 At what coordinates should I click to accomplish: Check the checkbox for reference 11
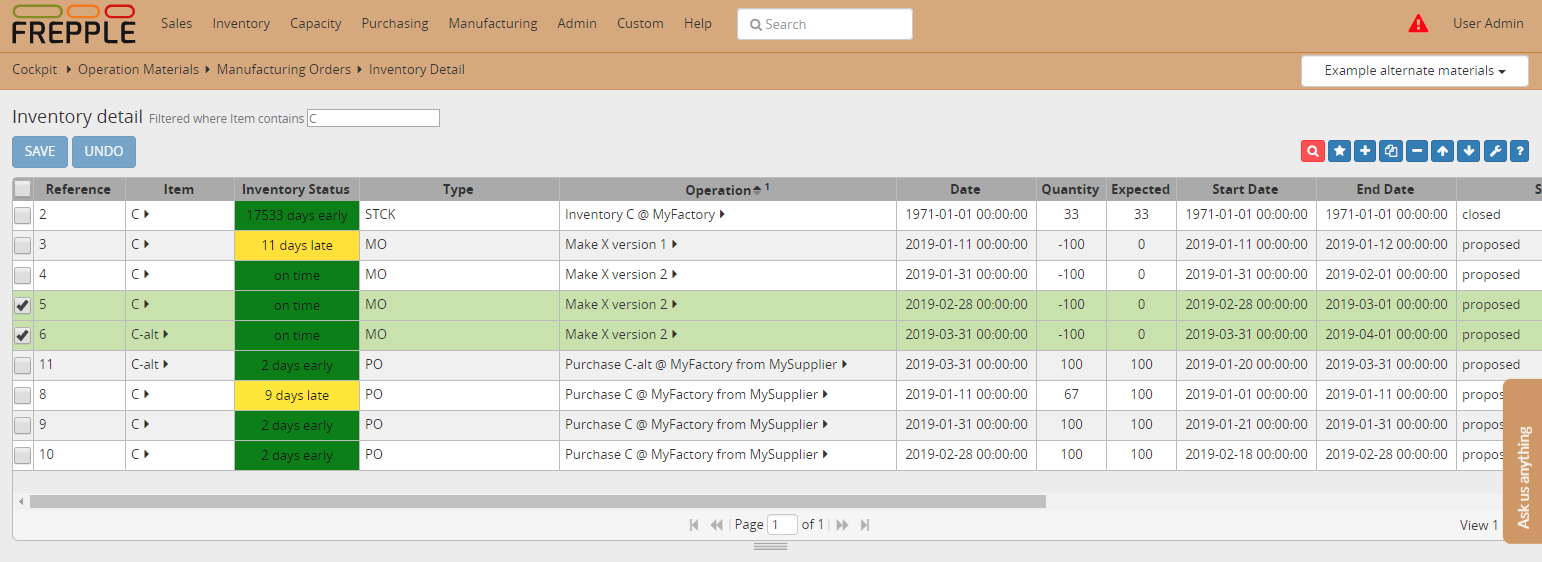22,365
